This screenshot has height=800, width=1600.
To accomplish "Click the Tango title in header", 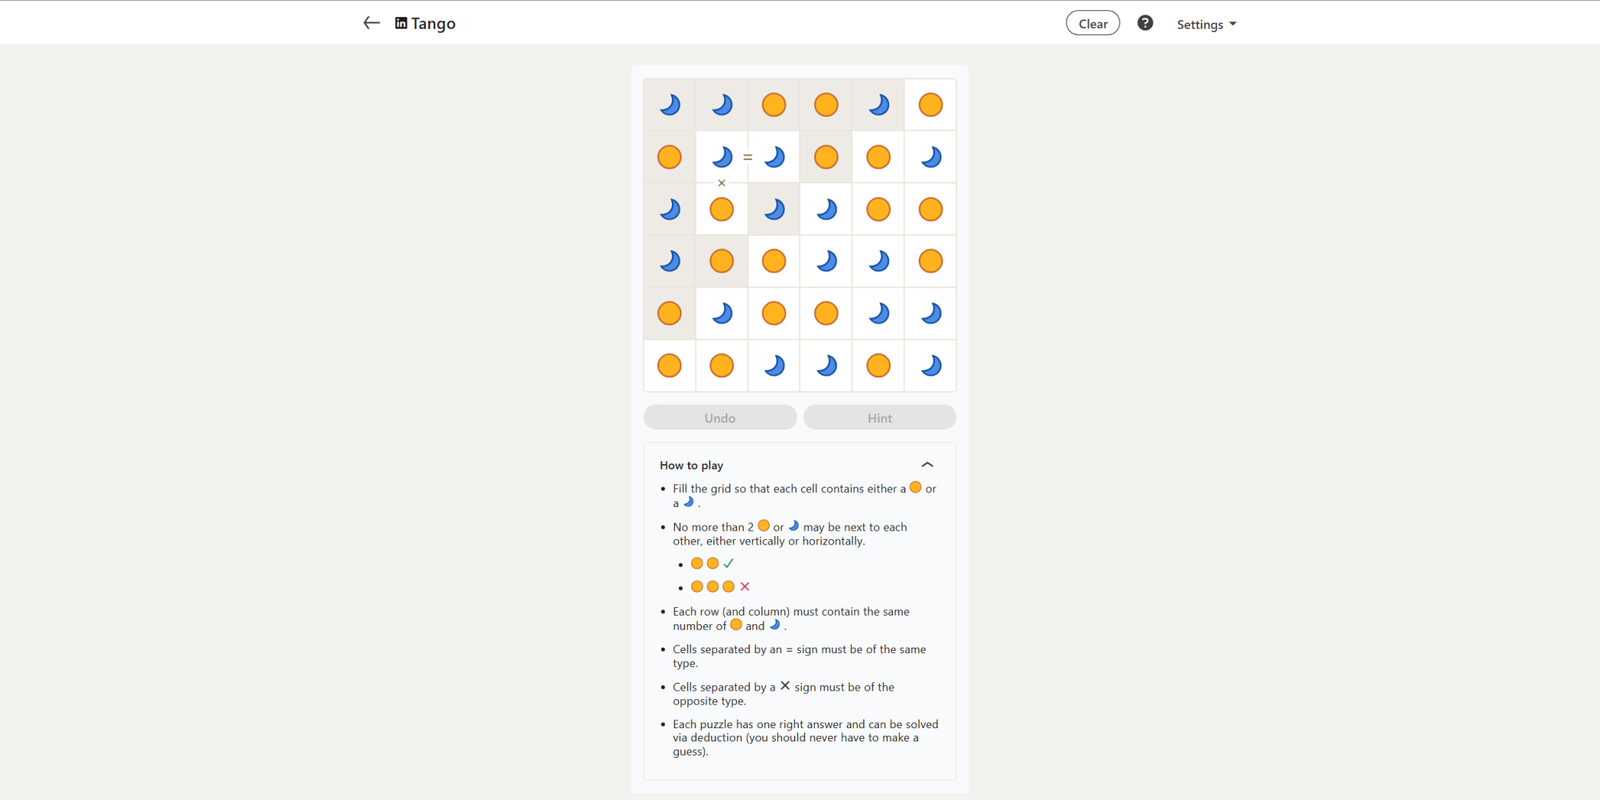I will [433, 23].
